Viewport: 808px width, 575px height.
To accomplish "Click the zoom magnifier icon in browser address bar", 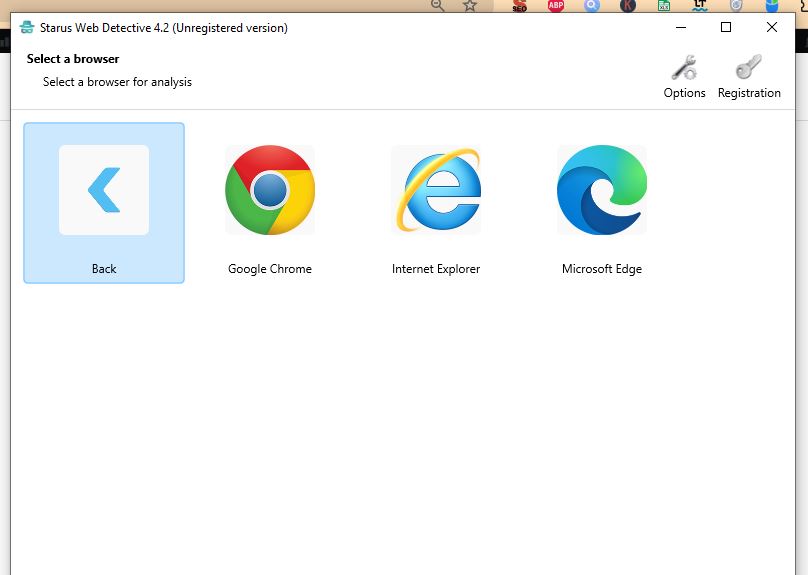I will pos(437,6).
